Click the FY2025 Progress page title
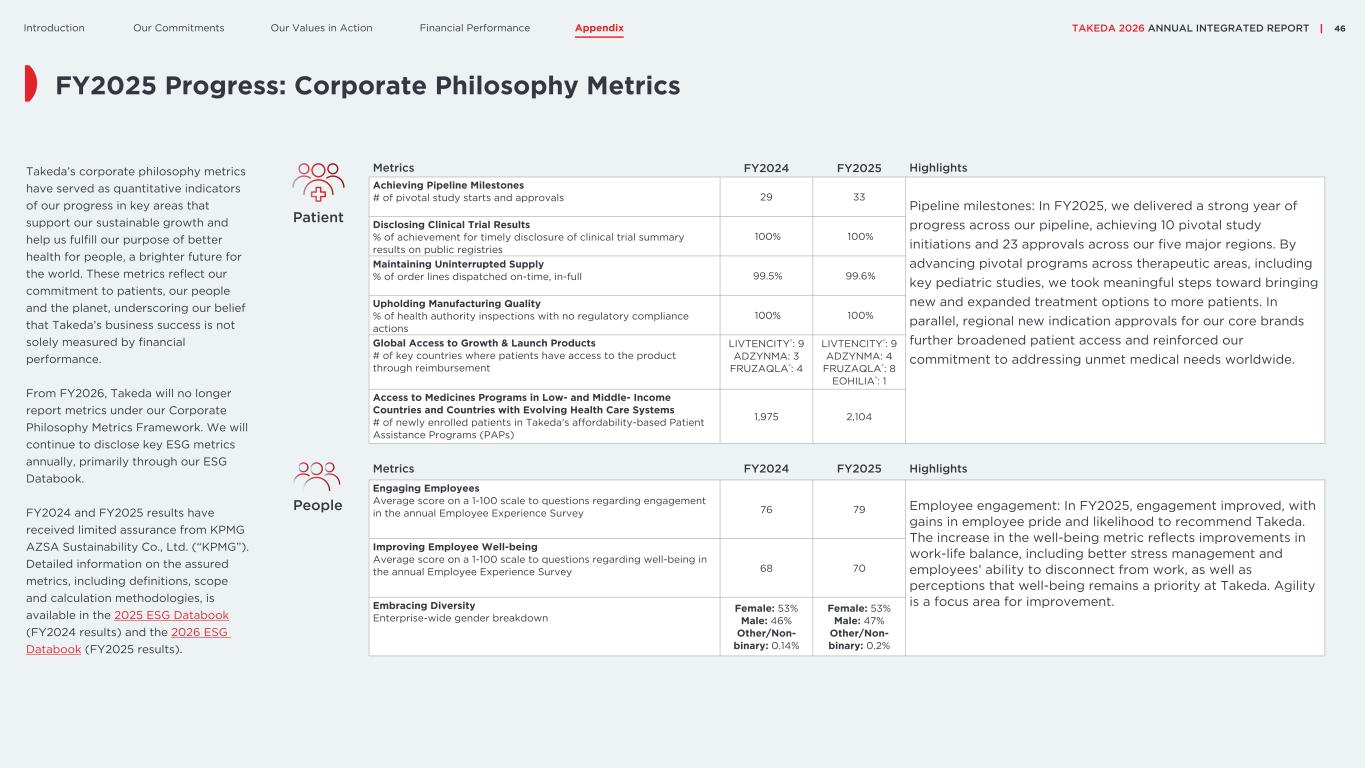The image size is (1365, 768). [368, 86]
